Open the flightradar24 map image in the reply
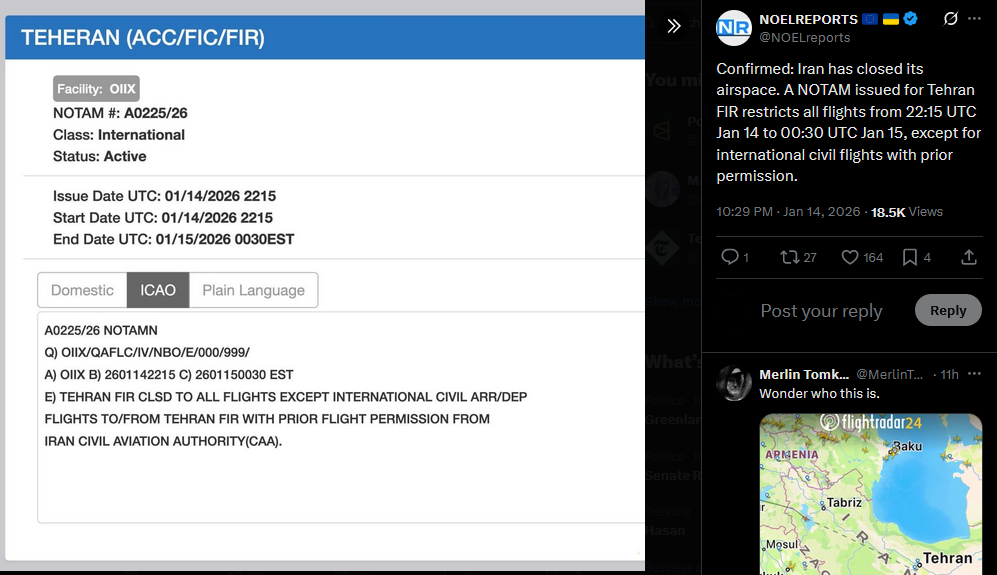 coord(870,494)
